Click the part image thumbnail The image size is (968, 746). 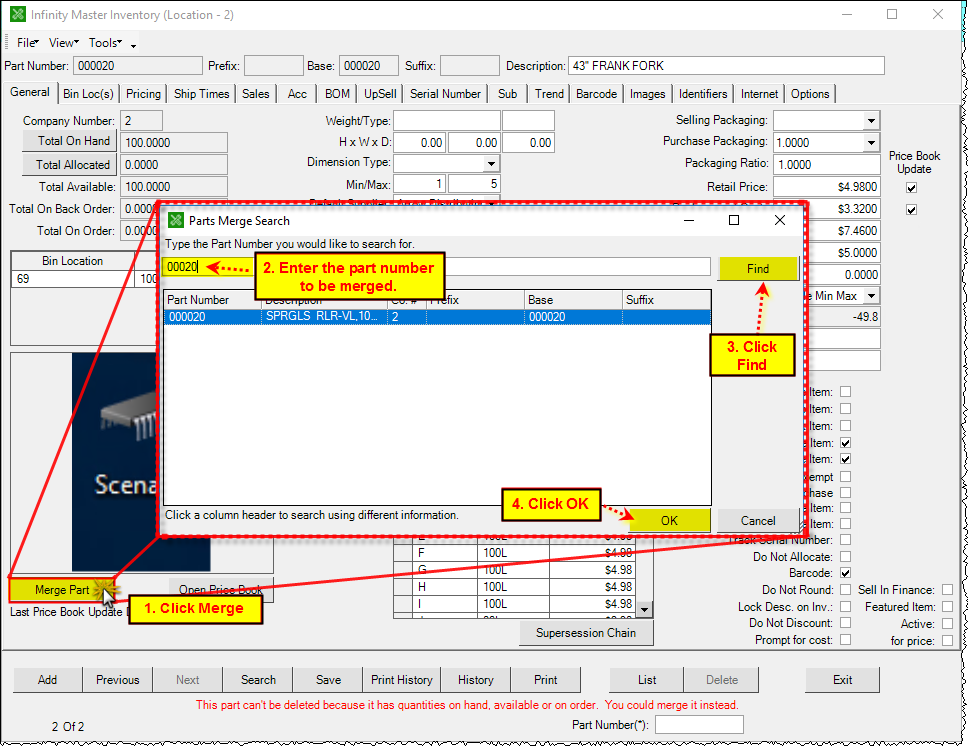coord(115,462)
